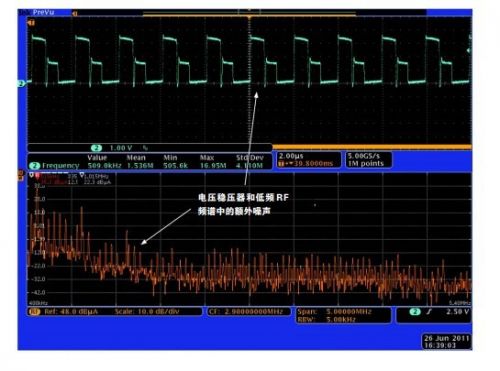Select the rising edge trigger slope icon
500x371 pixels.
tap(429, 312)
